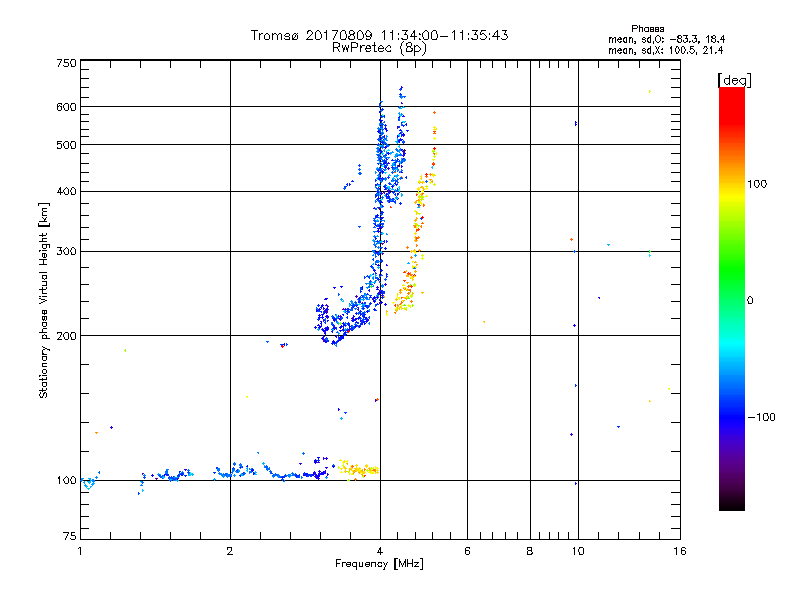Click the x-axis tick label "10"
The image size is (800, 600).
(578, 551)
